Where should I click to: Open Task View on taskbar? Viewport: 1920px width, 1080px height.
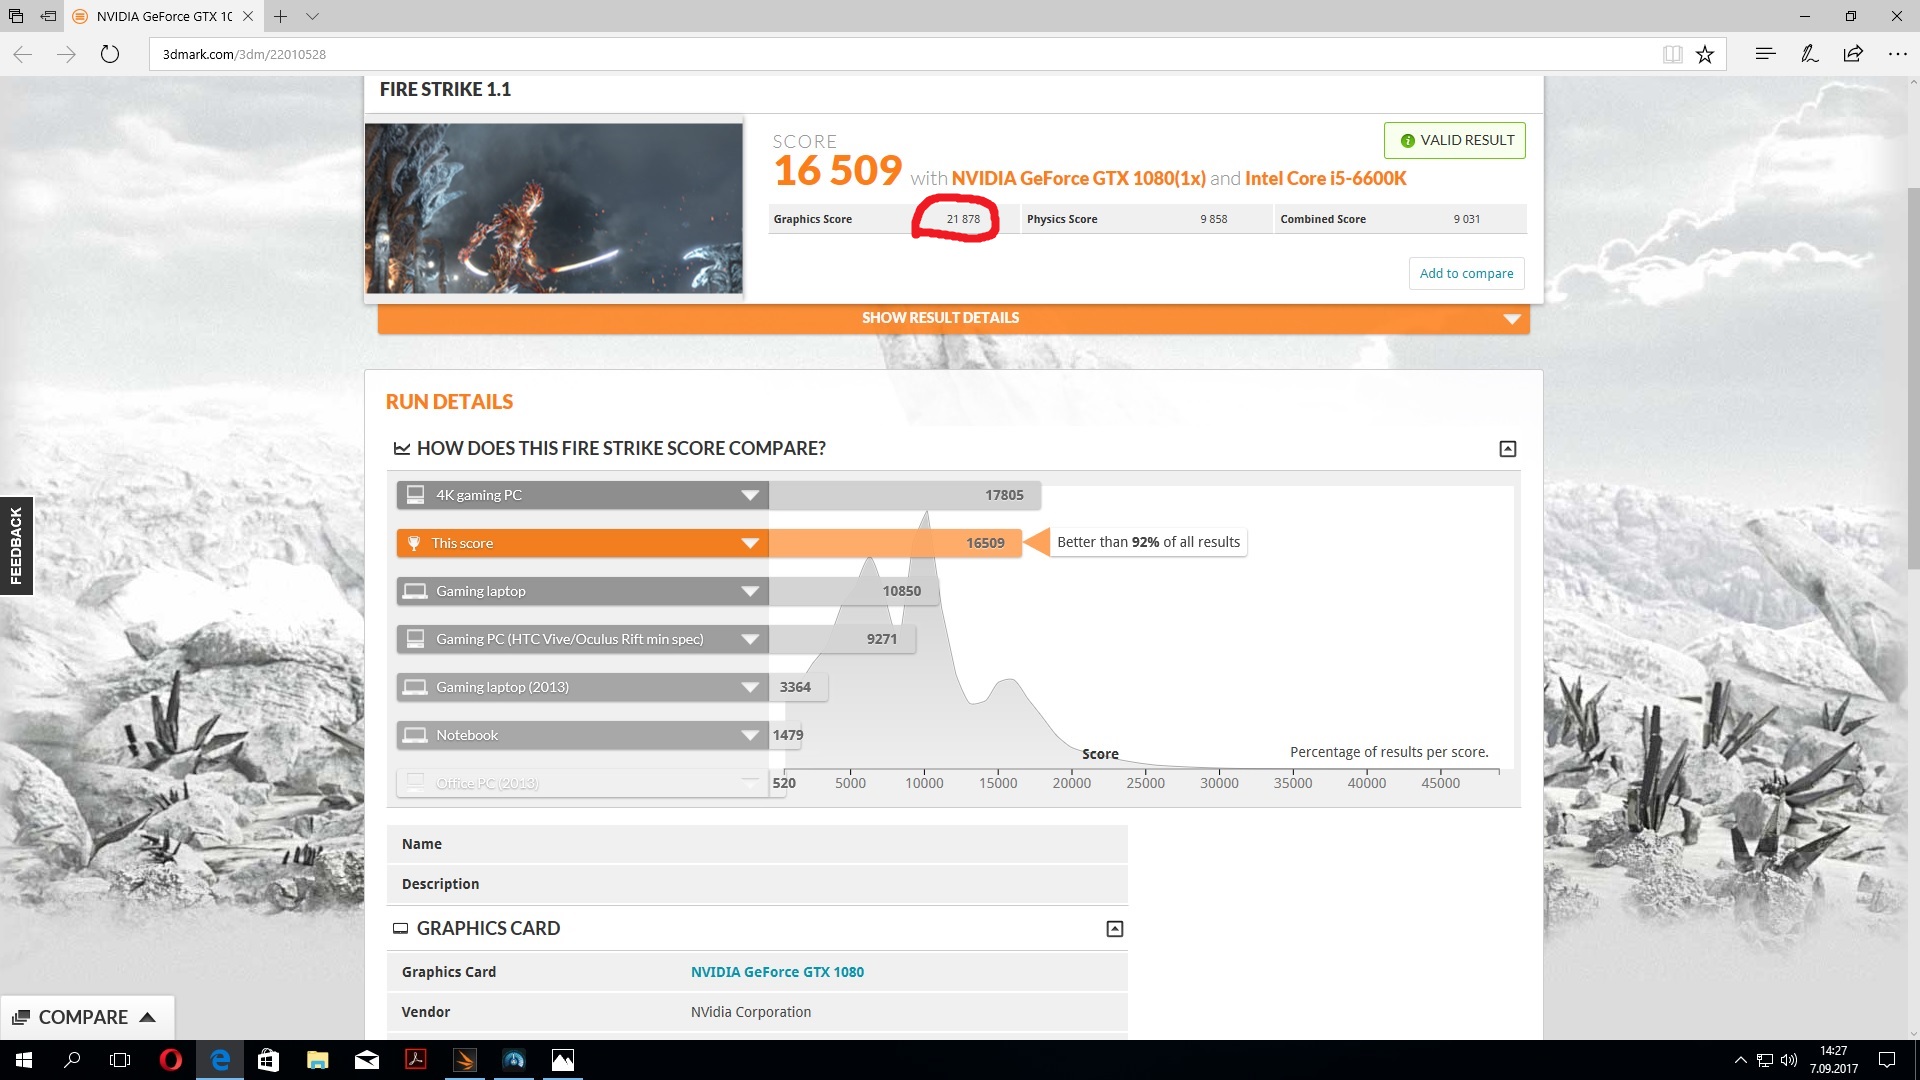120,1060
